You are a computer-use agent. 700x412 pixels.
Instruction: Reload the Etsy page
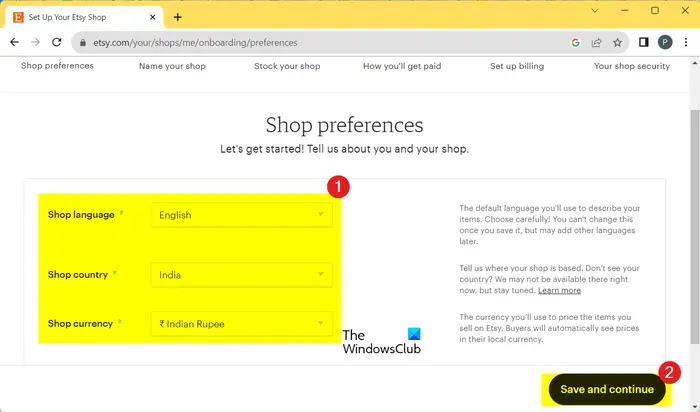tap(58, 43)
